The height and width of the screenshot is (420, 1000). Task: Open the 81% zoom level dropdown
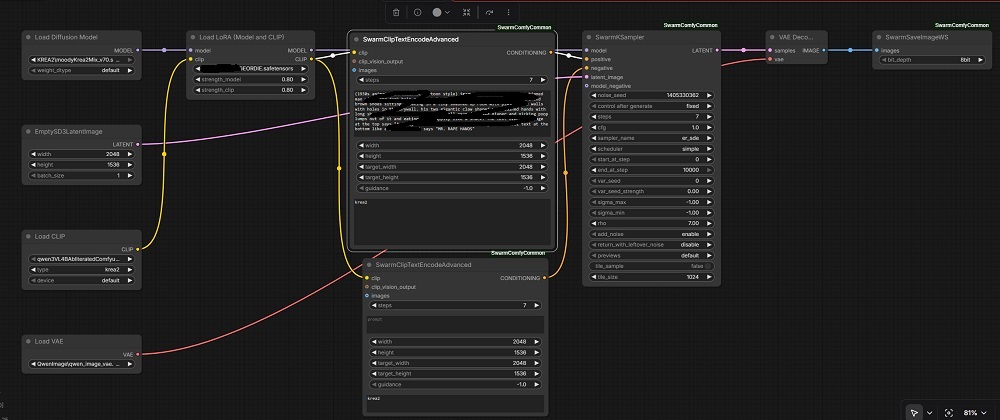(x=976, y=413)
